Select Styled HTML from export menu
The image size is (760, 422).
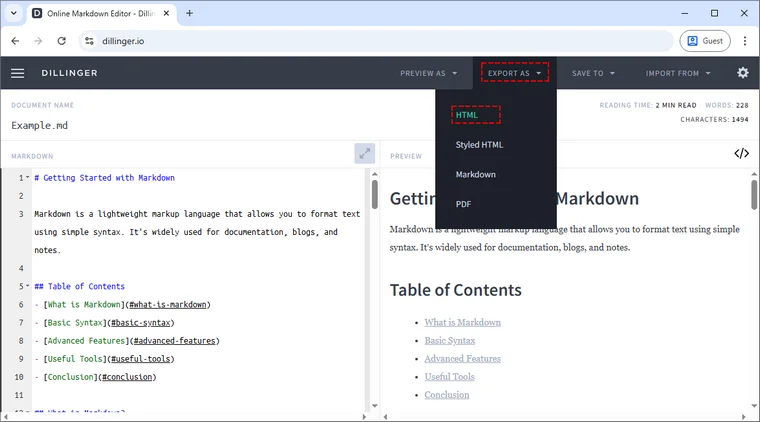coord(479,145)
